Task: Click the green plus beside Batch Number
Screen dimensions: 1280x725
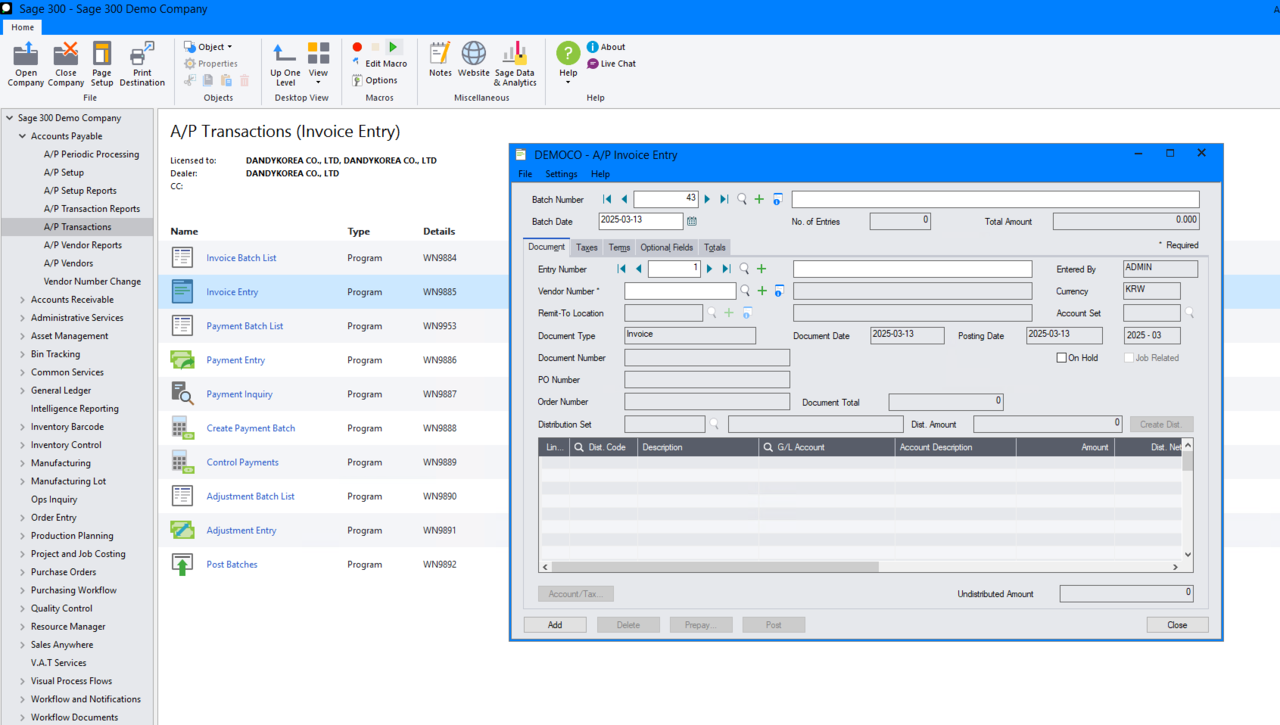Action: pyautogui.click(x=759, y=200)
